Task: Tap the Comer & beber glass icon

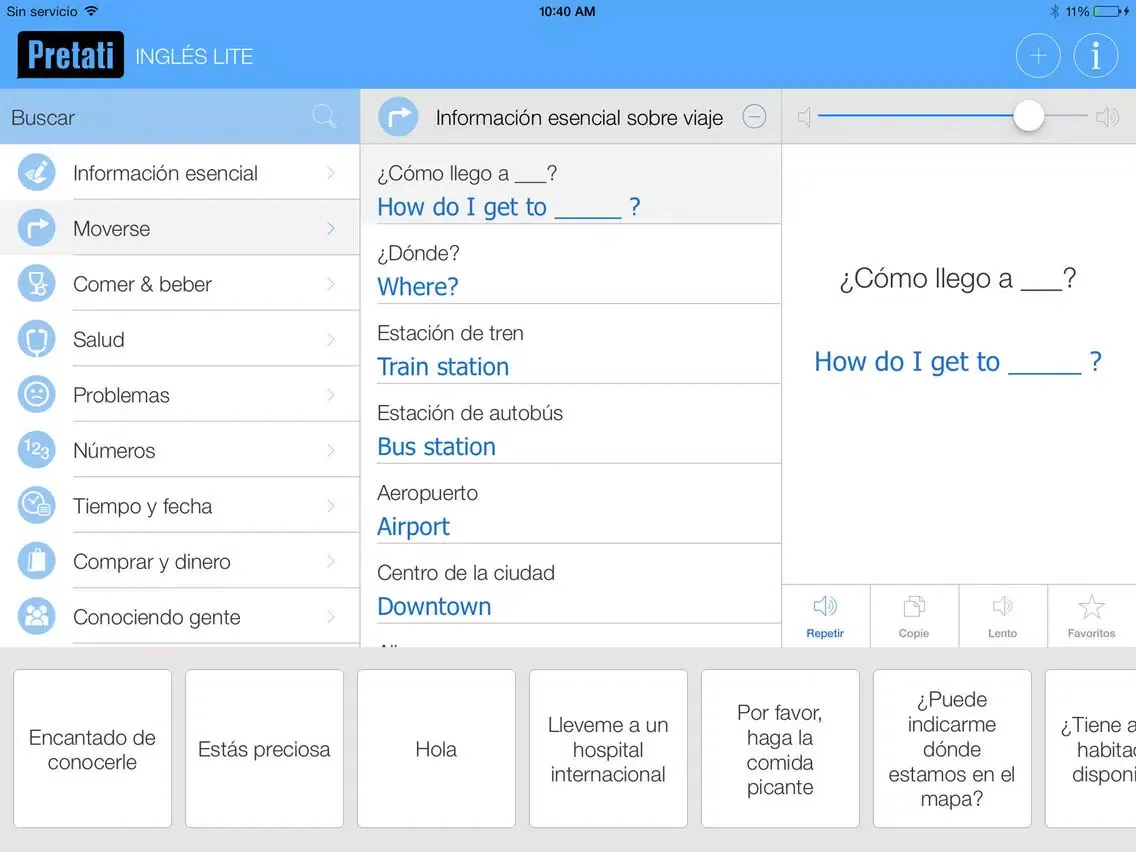Action: coord(36,283)
